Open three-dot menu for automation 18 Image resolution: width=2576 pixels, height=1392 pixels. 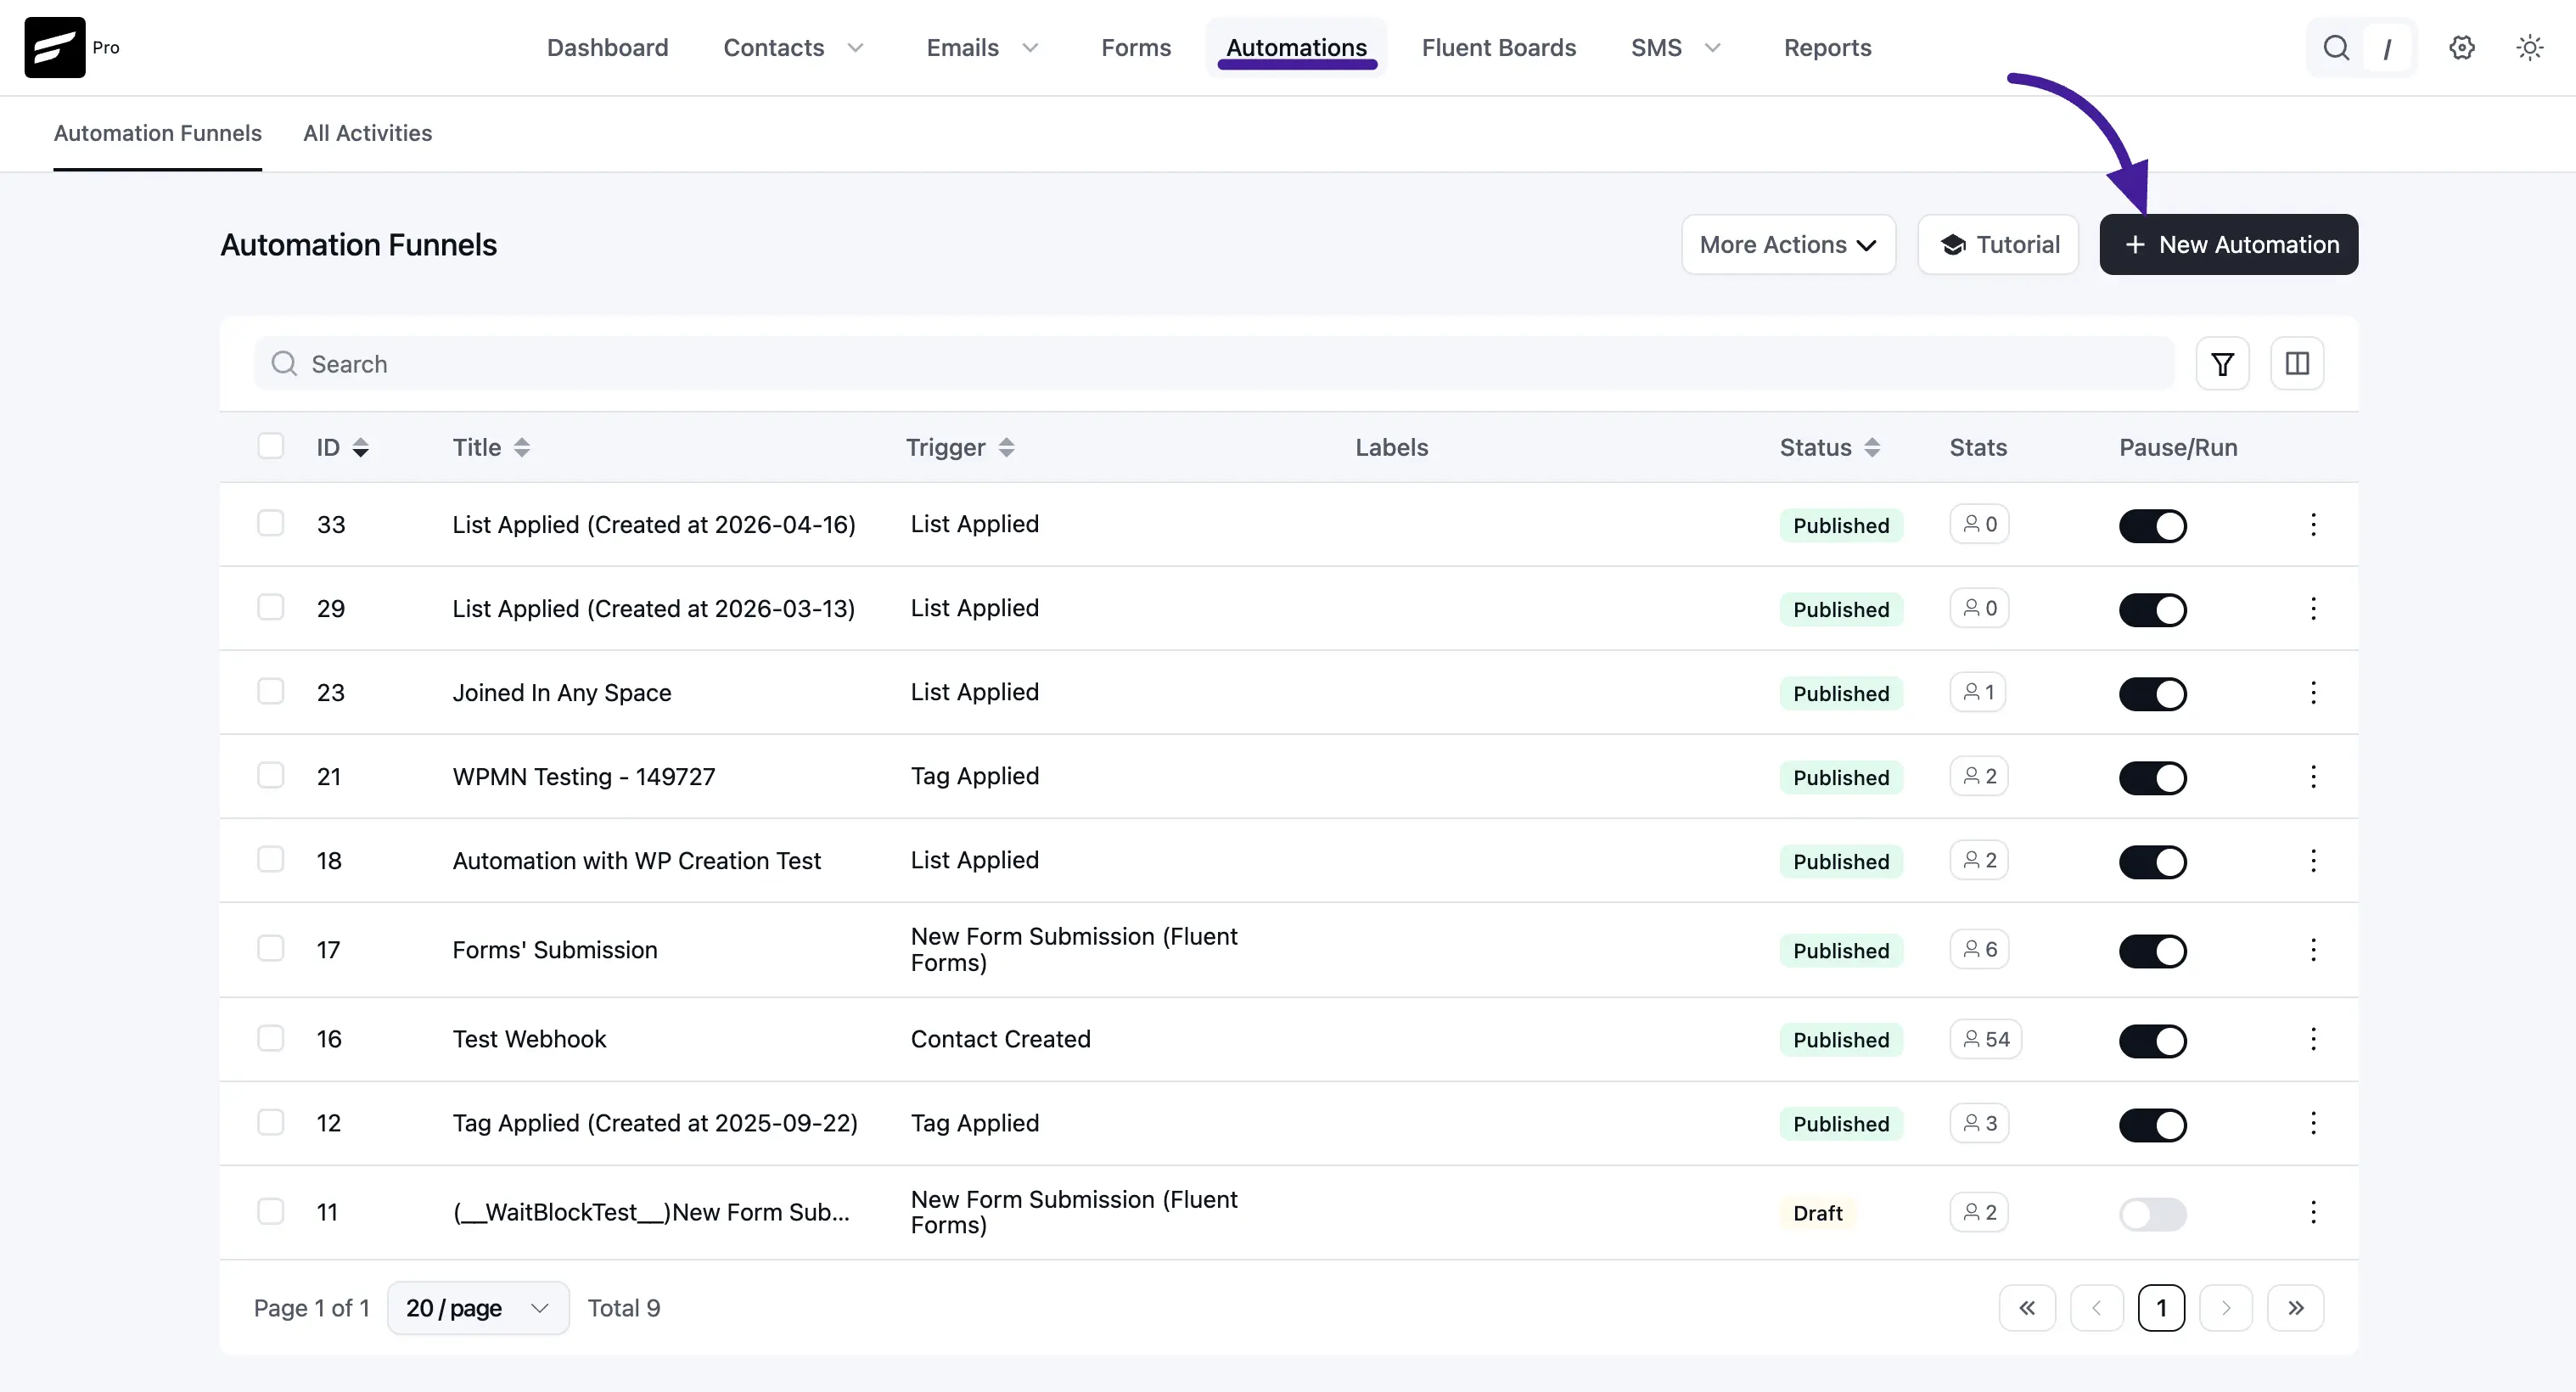coord(2313,861)
